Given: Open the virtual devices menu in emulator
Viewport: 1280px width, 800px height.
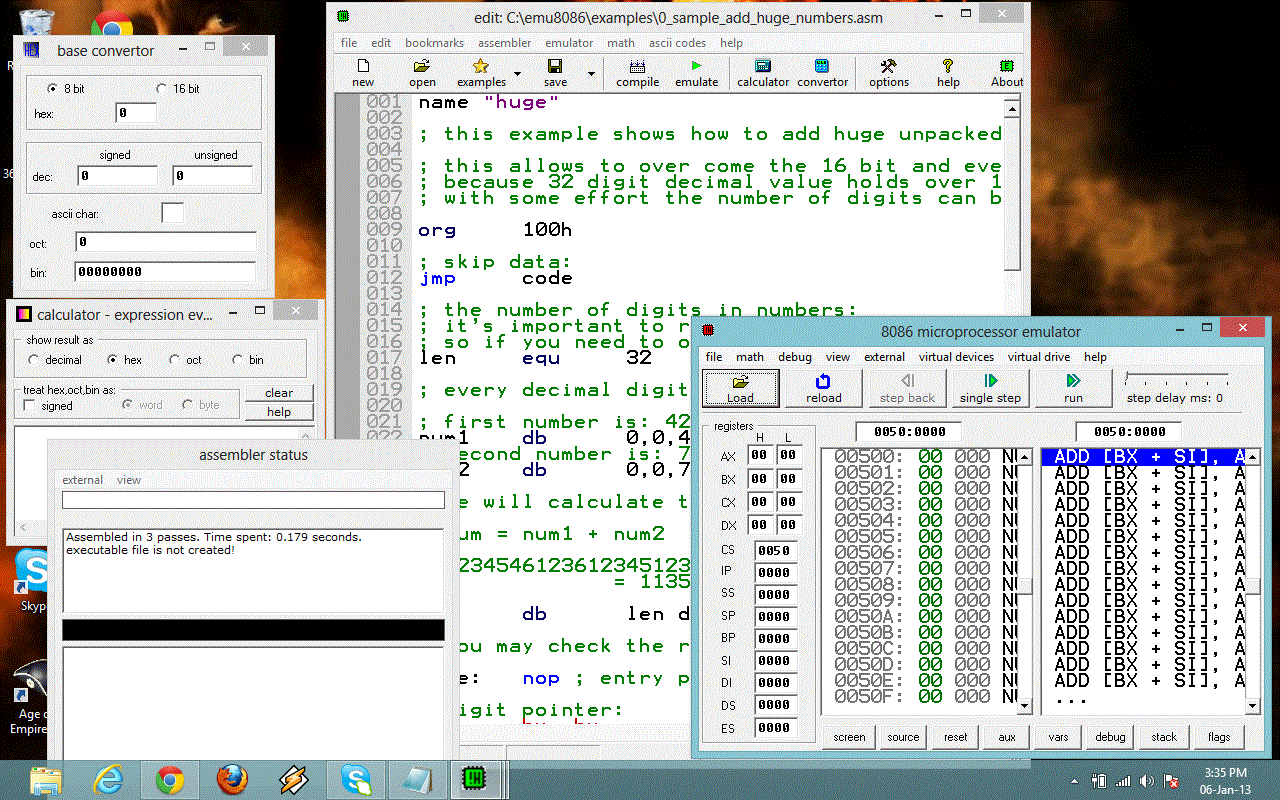Looking at the screenshot, I should [957, 357].
